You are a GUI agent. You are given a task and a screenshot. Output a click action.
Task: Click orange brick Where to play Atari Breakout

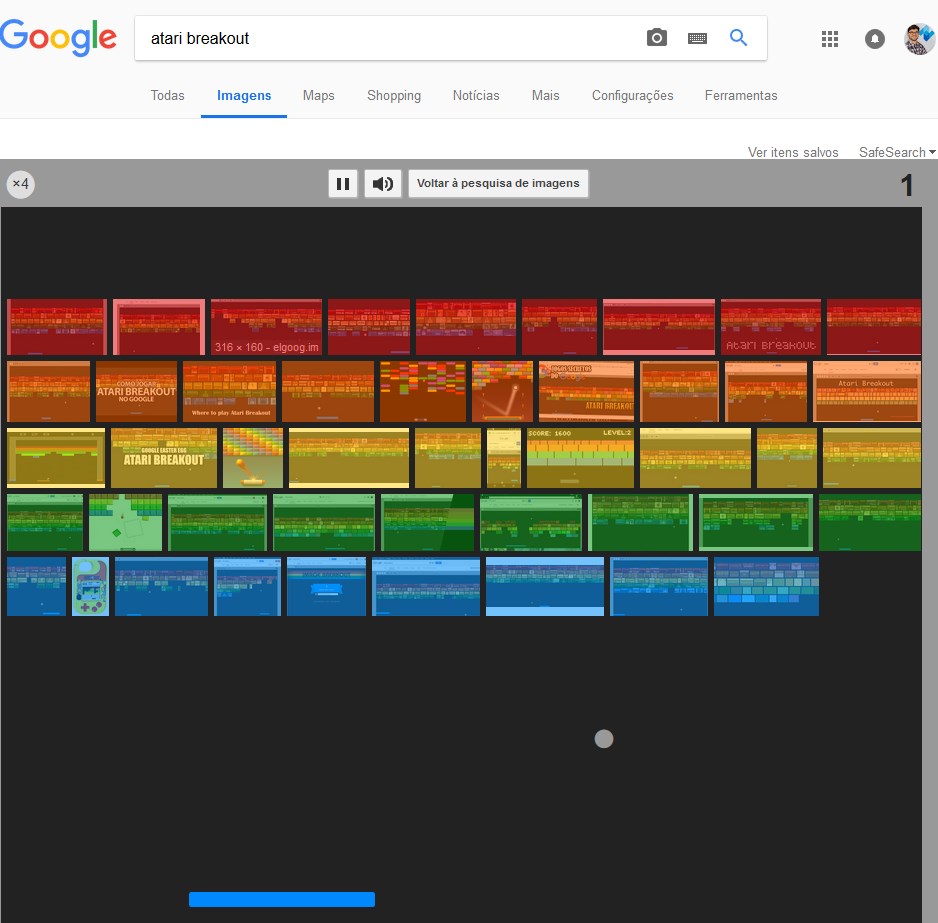230,391
